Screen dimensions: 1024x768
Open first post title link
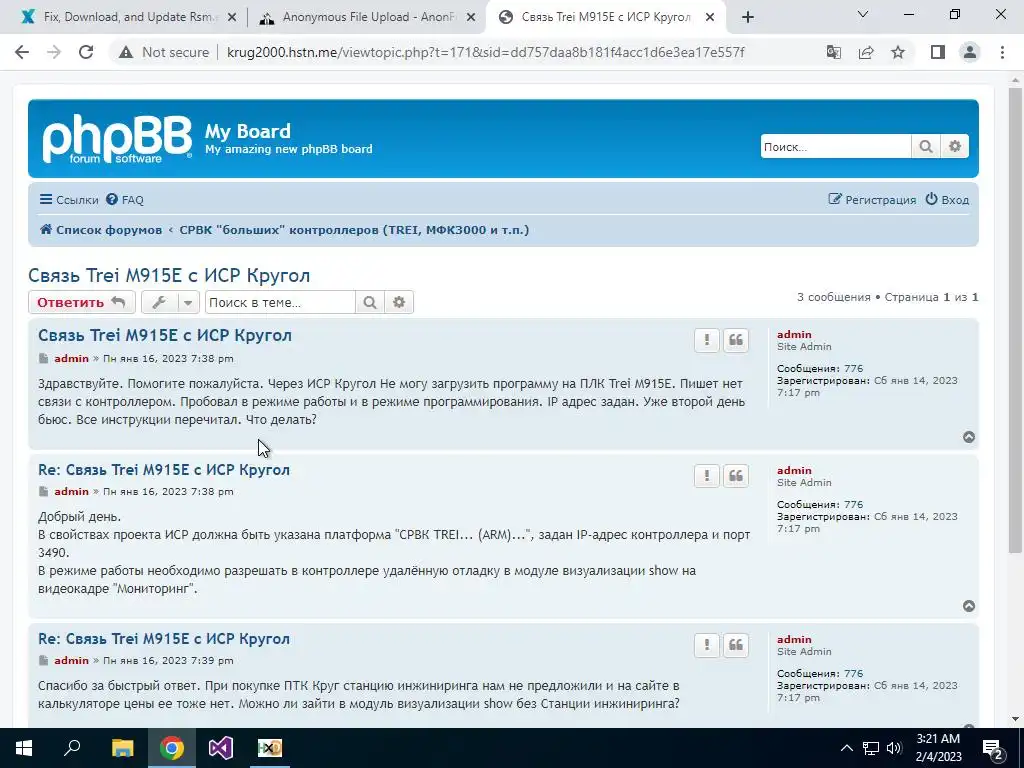[x=165, y=335]
